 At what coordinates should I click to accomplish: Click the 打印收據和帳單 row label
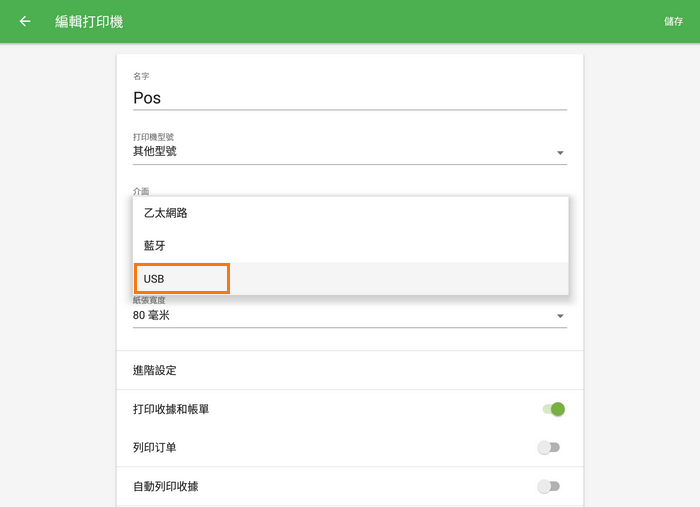[171, 409]
